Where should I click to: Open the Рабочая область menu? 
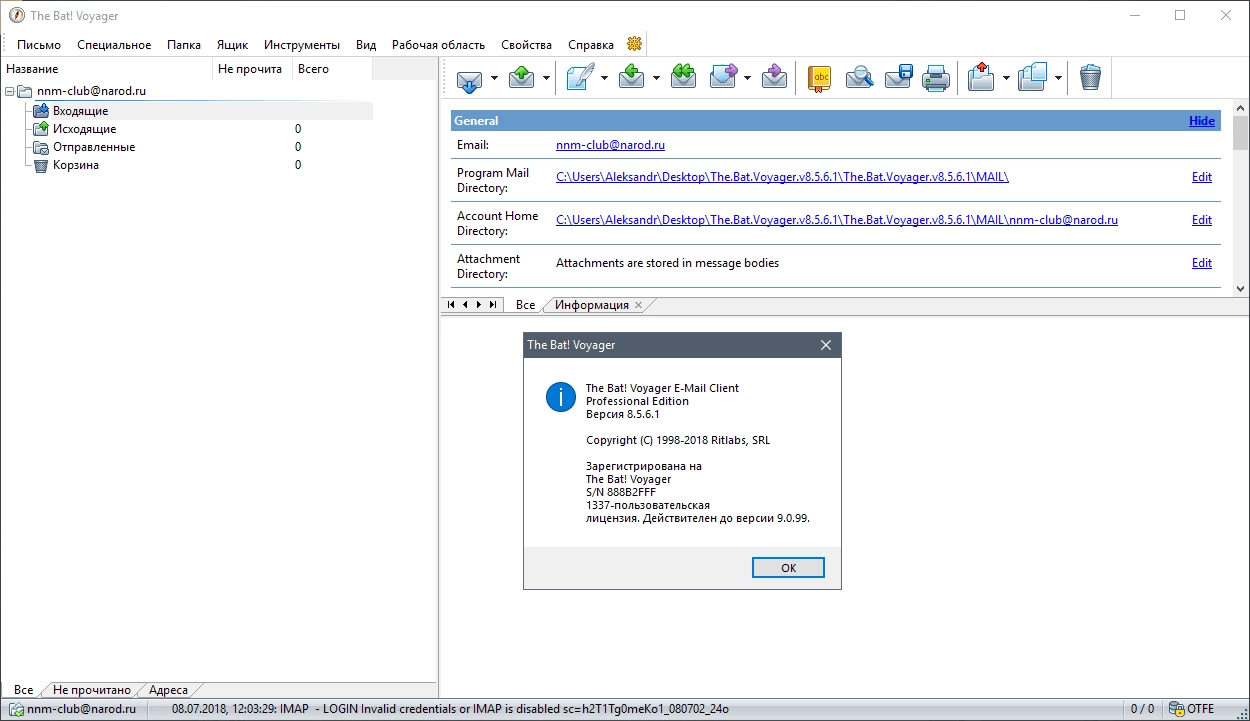click(438, 45)
